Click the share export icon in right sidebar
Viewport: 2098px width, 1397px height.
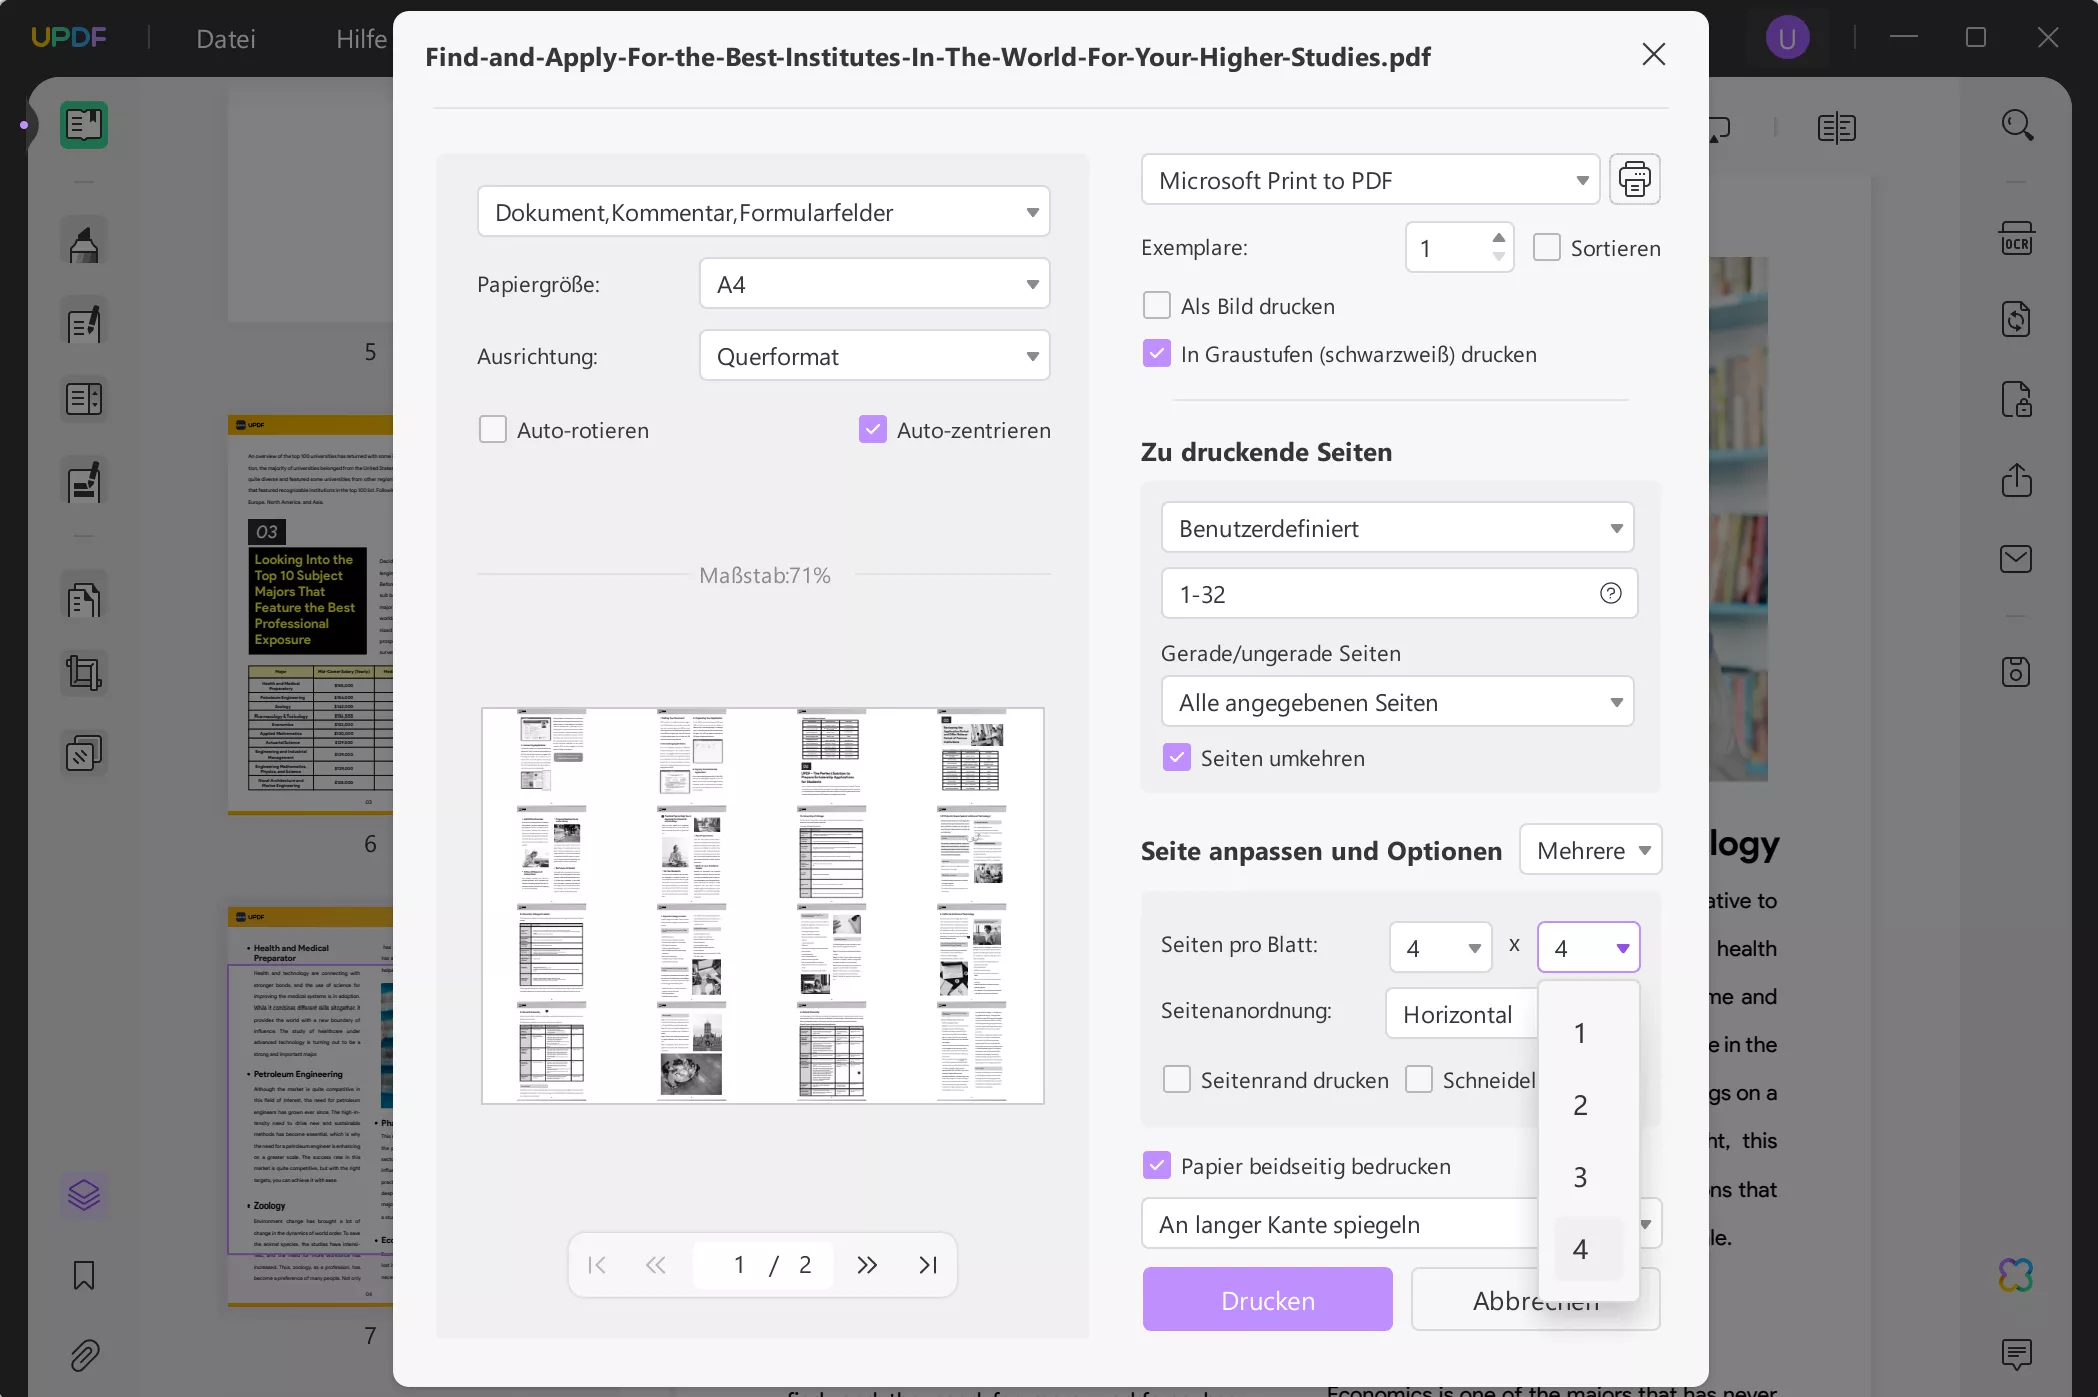tap(2016, 480)
